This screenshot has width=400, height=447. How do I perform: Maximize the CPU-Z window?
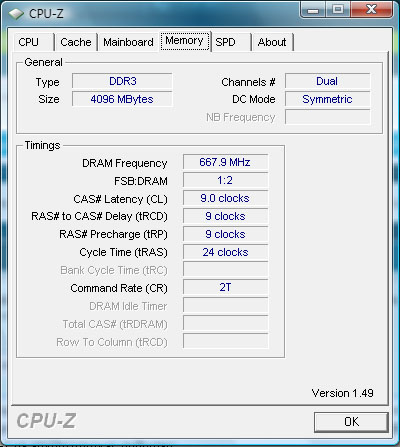(338, 10)
